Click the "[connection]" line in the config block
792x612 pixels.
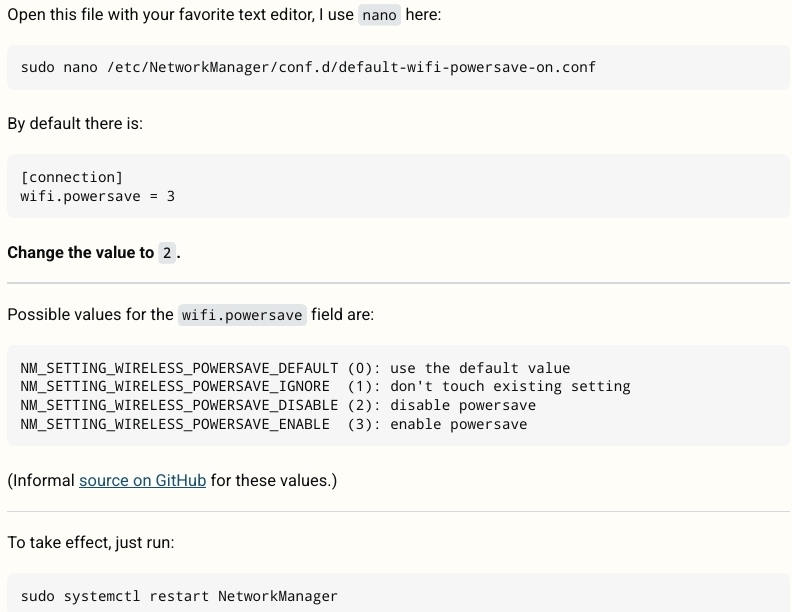point(71,178)
